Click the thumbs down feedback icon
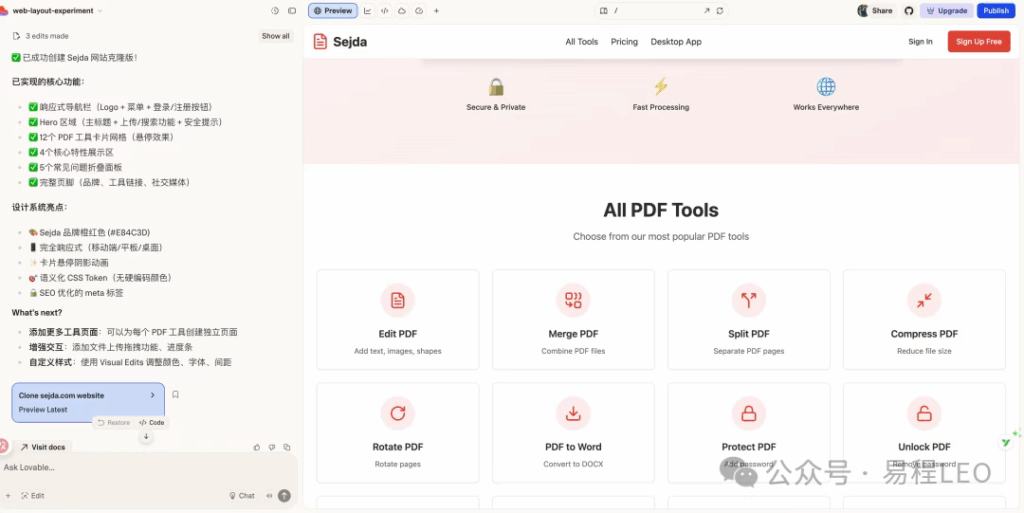 [x=272, y=447]
